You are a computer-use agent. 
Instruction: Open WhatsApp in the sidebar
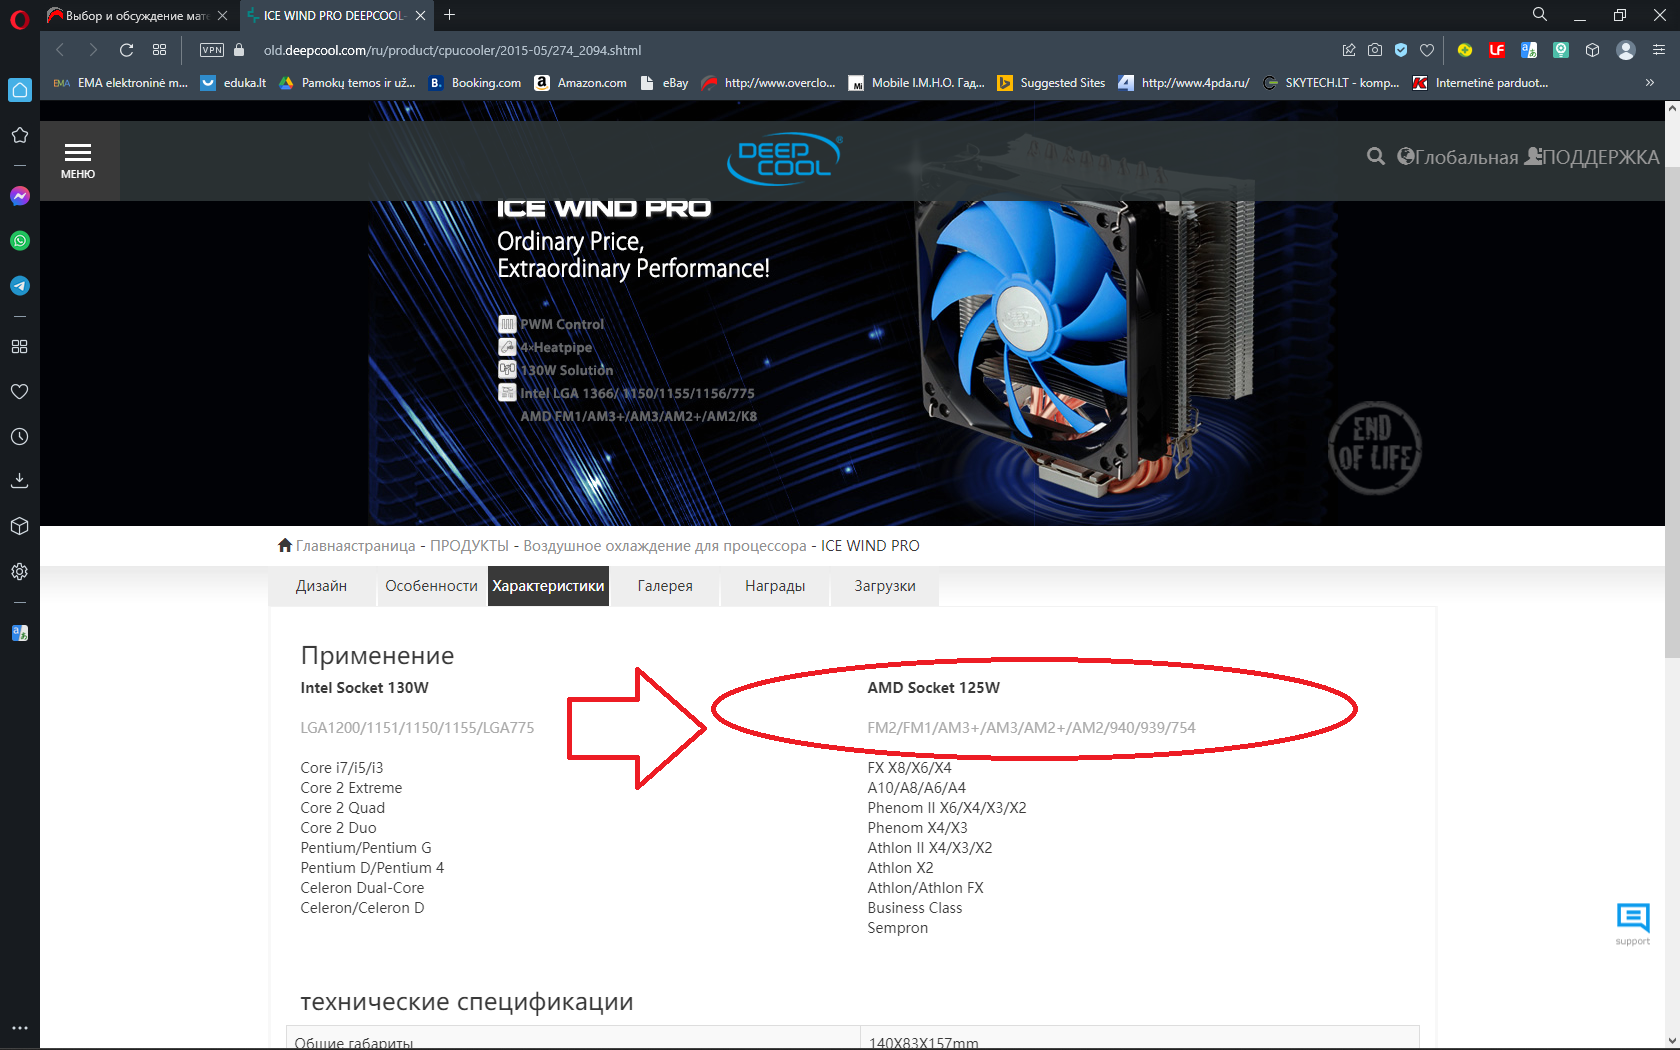click(20, 241)
